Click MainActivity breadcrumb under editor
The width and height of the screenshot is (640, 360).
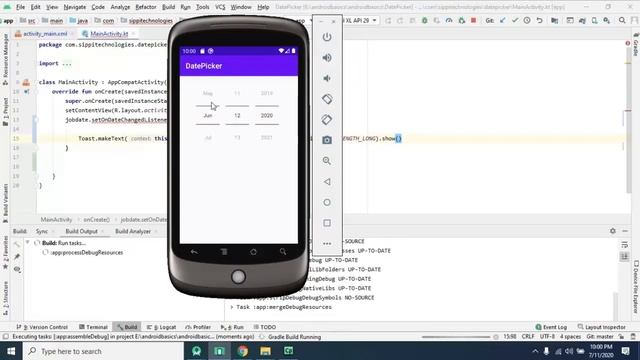(56, 220)
